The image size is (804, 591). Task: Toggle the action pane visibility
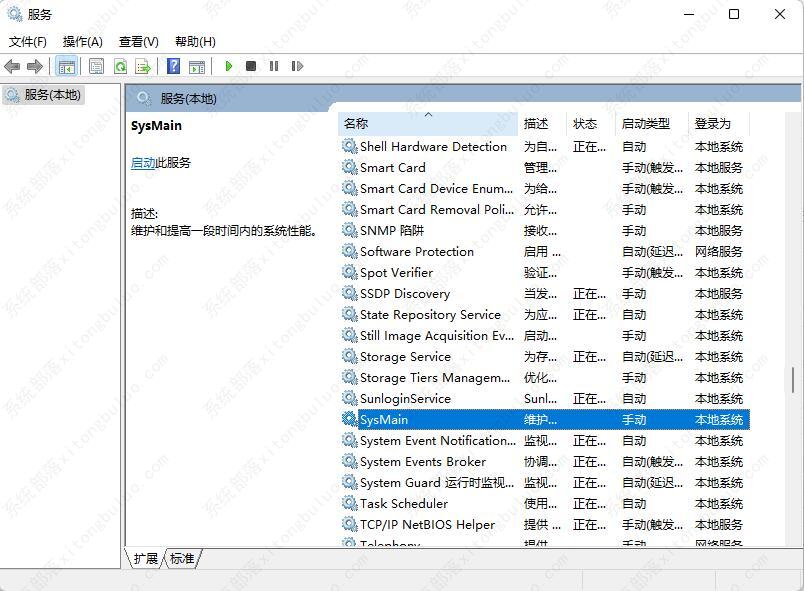(x=196, y=66)
